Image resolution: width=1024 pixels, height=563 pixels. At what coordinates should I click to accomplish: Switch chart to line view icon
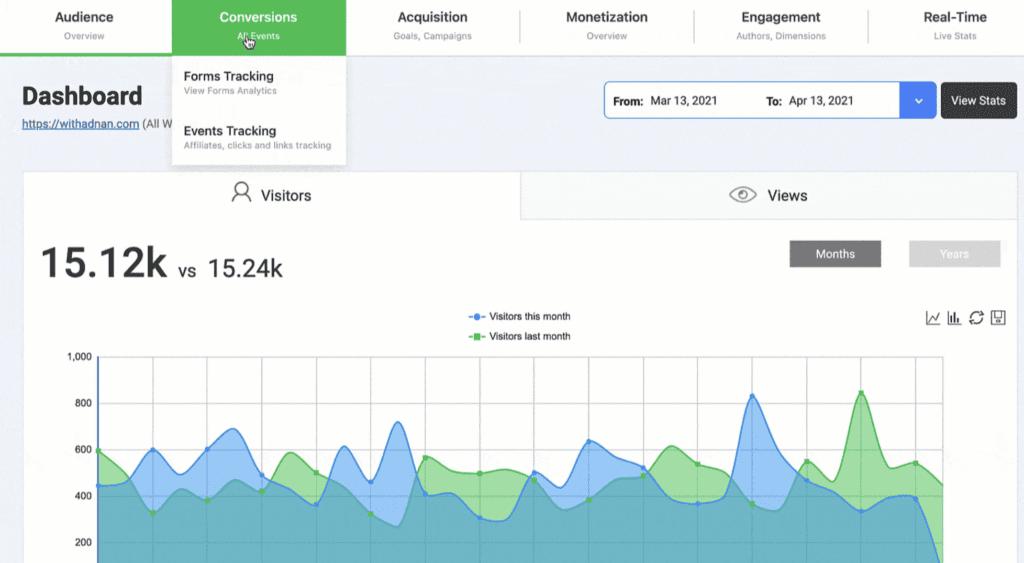point(933,318)
